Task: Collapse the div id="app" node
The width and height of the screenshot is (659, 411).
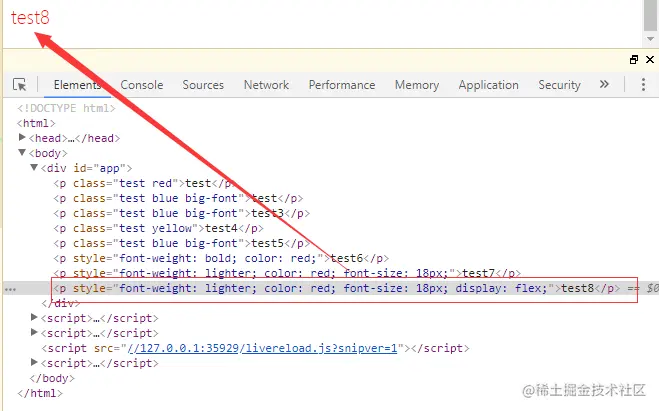Action: pyautogui.click(x=35, y=168)
